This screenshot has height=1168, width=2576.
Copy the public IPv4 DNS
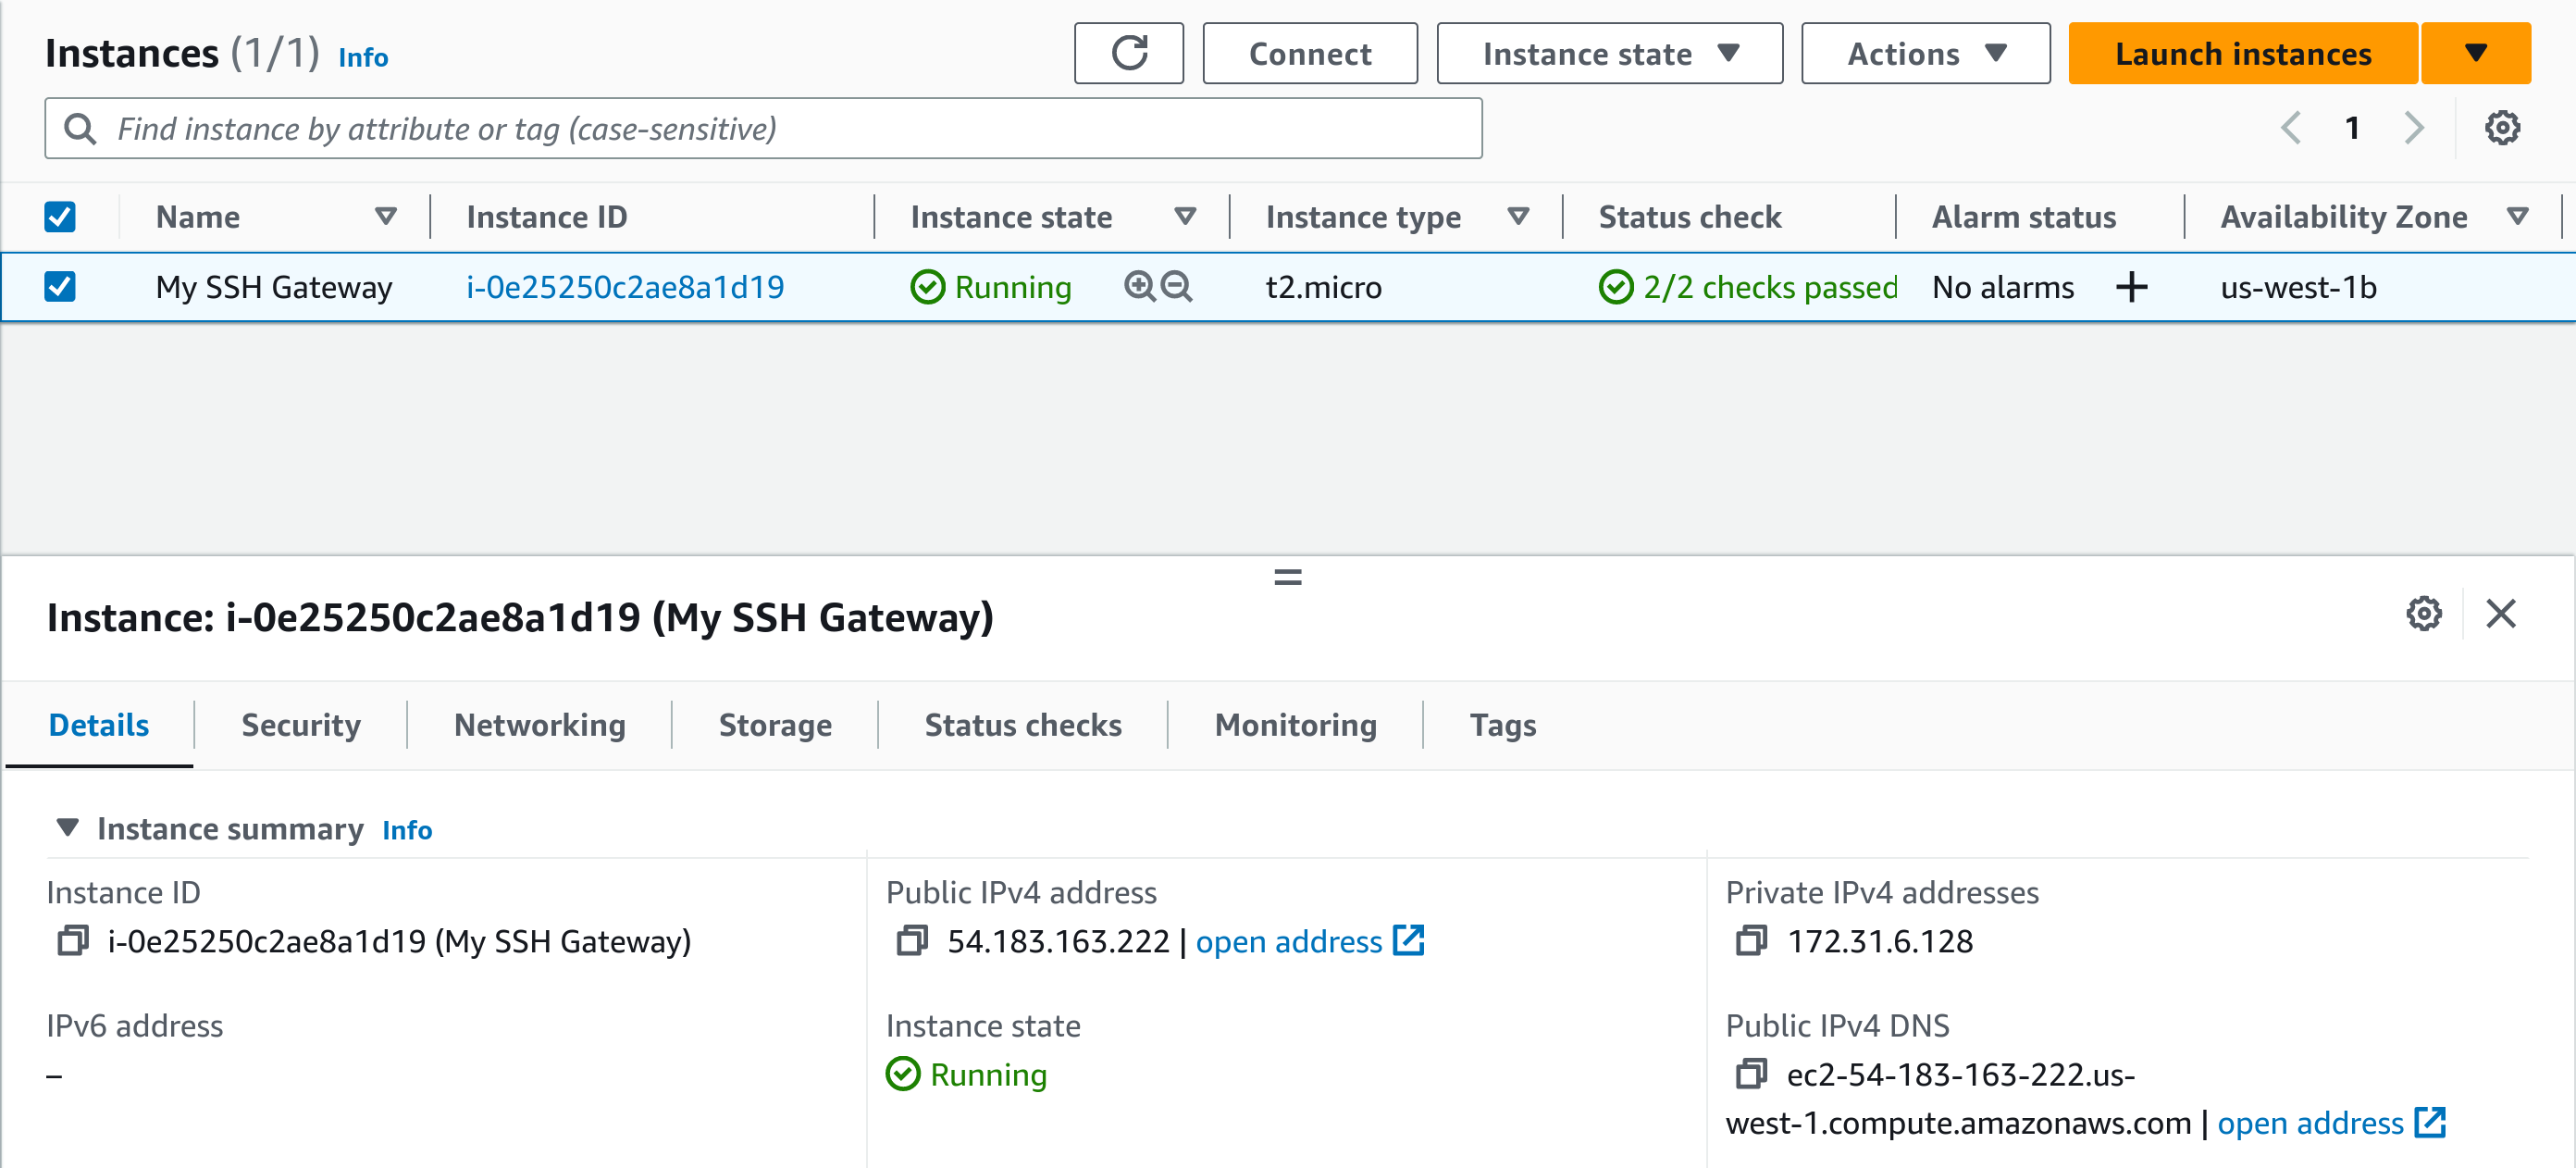tap(1750, 1074)
